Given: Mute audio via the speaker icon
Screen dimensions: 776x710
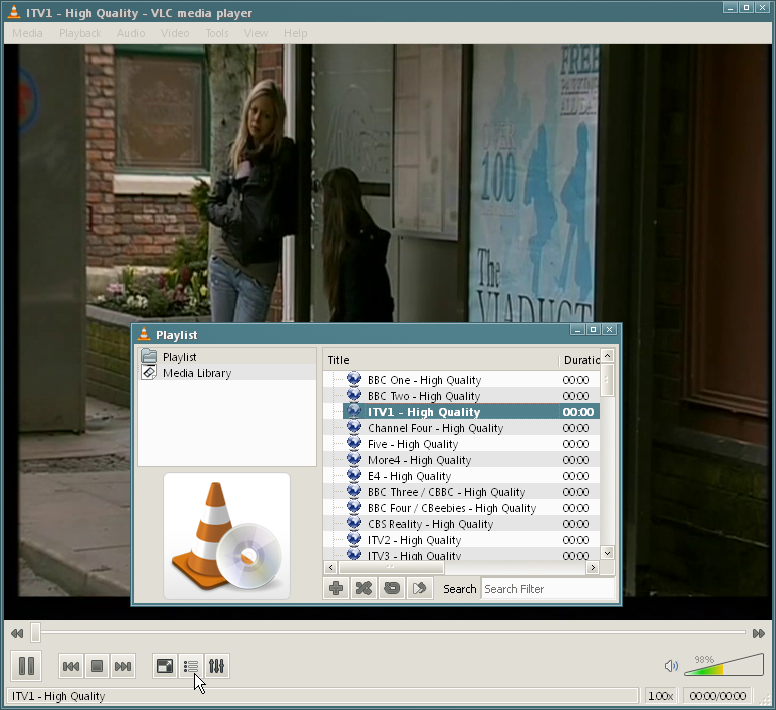Looking at the screenshot, I should (671, 667).
